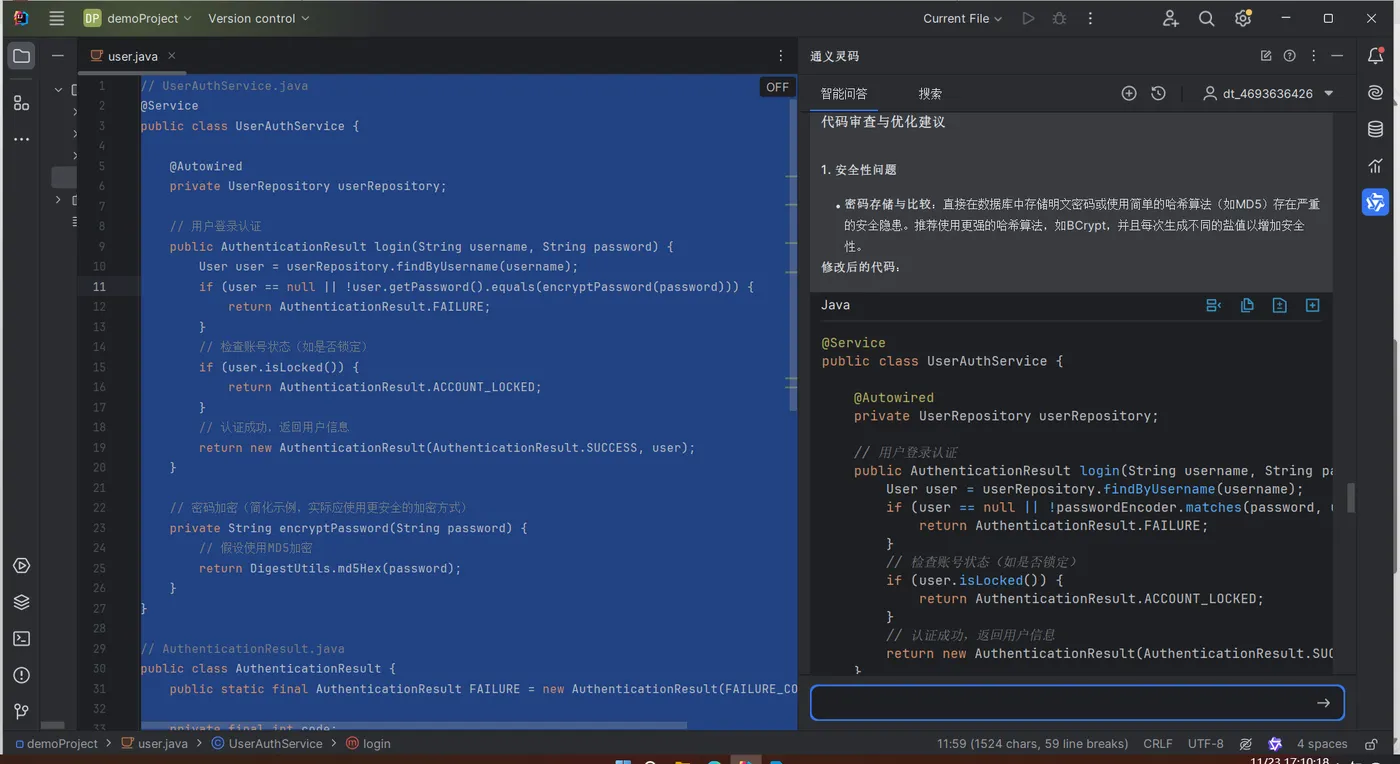Show more tool windows ellipsis in left sidebar
1400x764 pixels.
coord(21,139)
